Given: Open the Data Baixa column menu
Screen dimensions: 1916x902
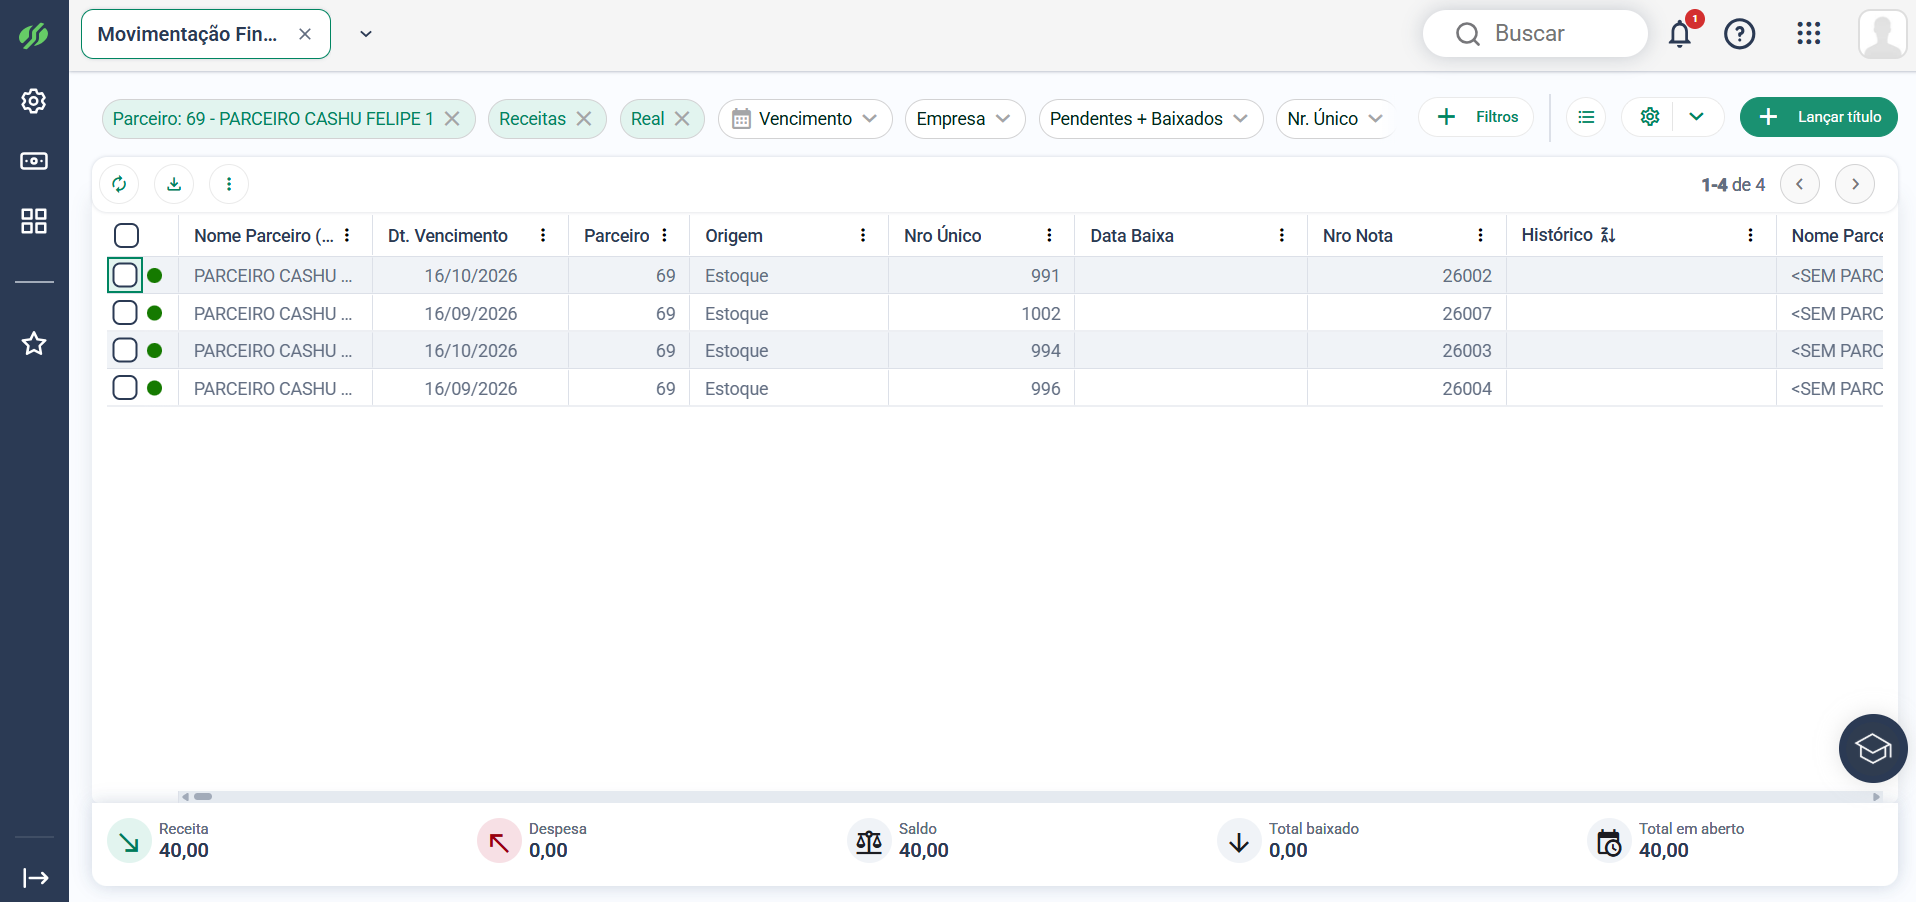Looking at the screenshot, I should 1282,236.
